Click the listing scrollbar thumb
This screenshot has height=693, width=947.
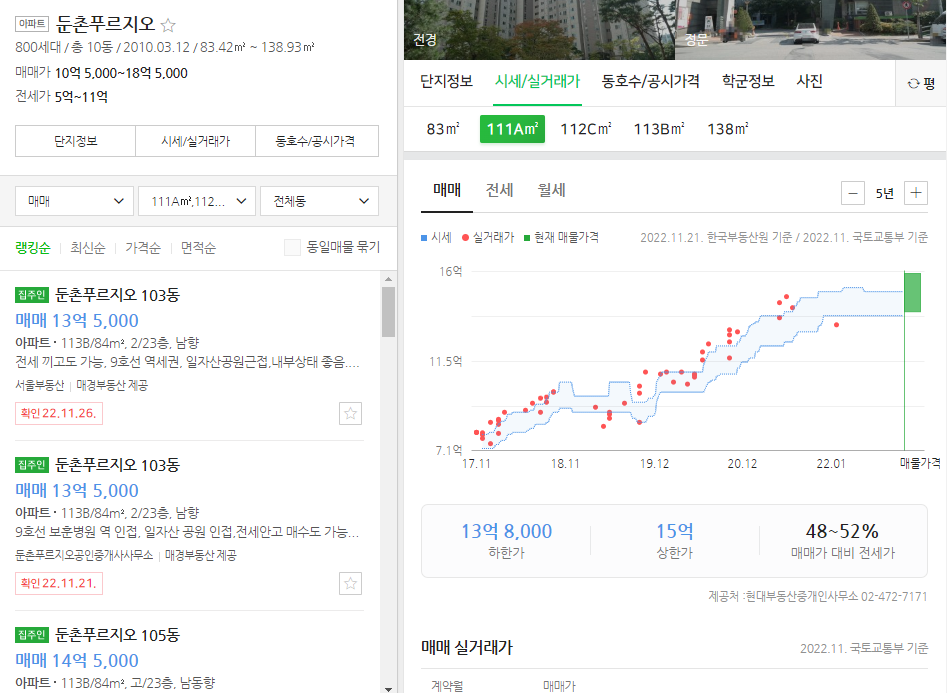click(x=388, y=312)
